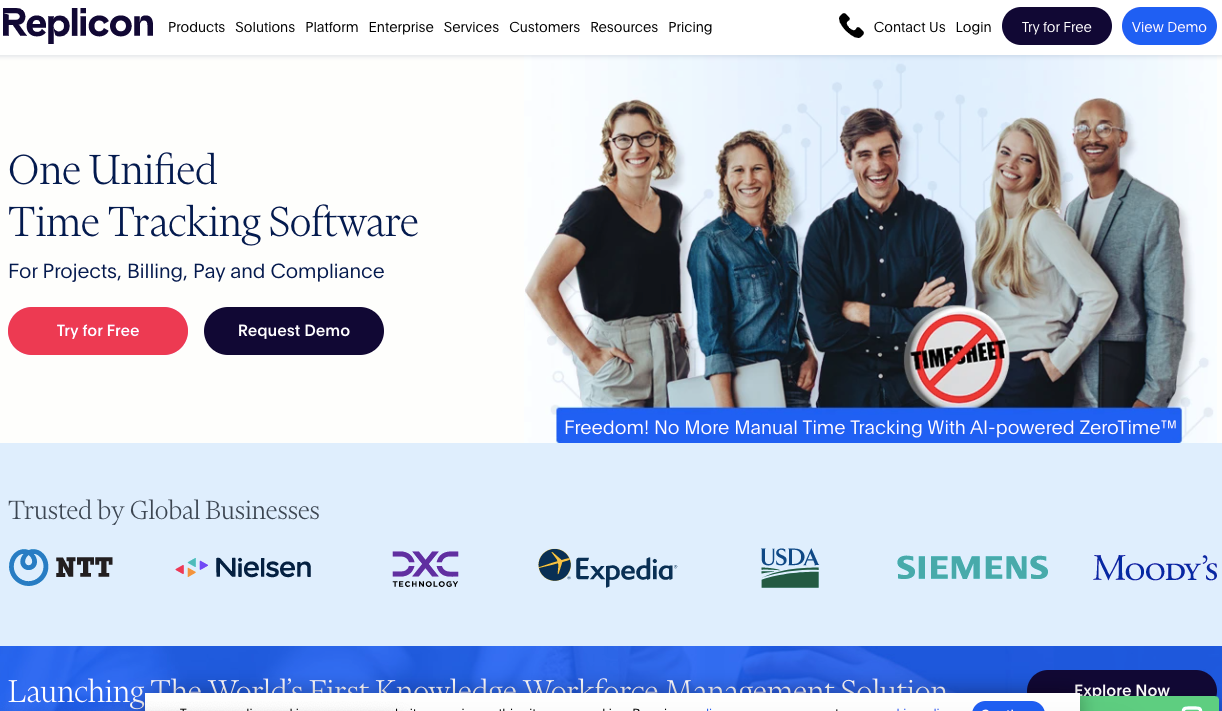Image resolution: width=1222 pixels, height=711 pixels.
Task: Open the Customers menu item
Action: 544,27
